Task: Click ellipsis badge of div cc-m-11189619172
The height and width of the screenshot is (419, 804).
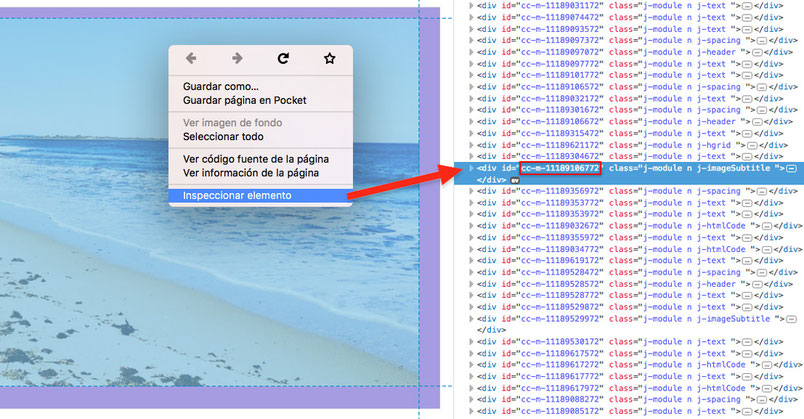Action: [748, 261]
